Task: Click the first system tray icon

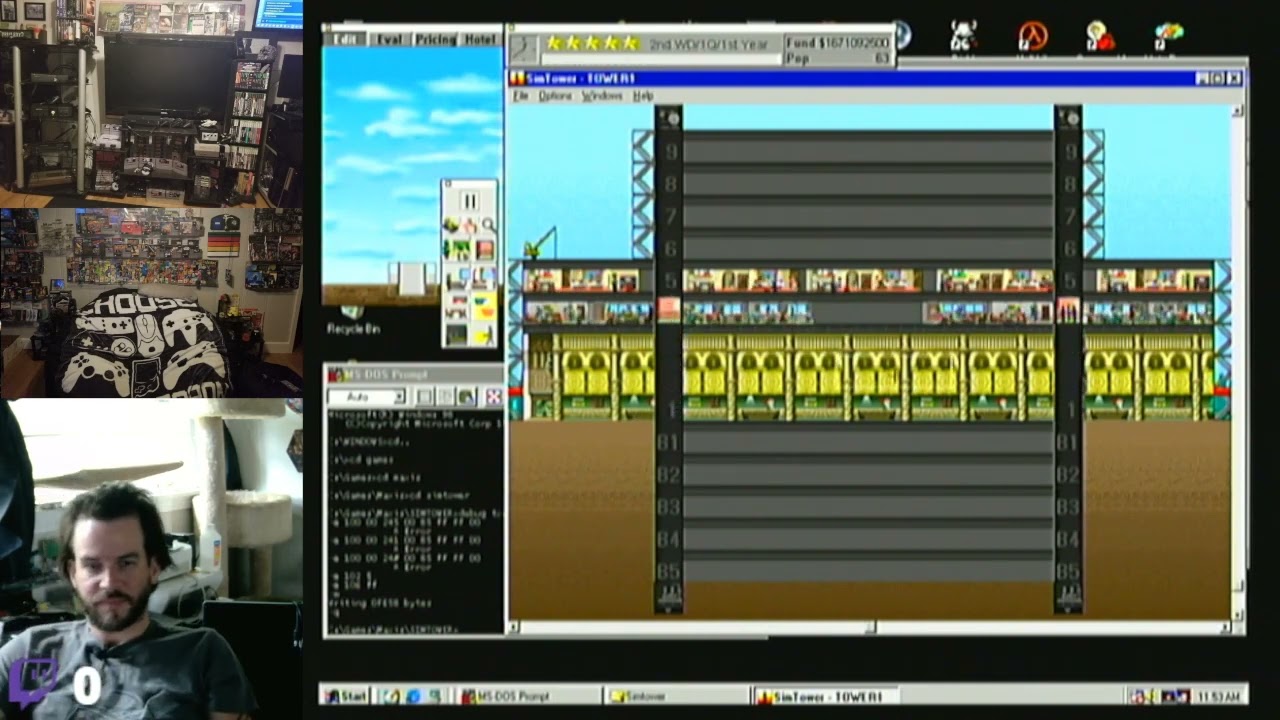Action: click(1139, 696)
